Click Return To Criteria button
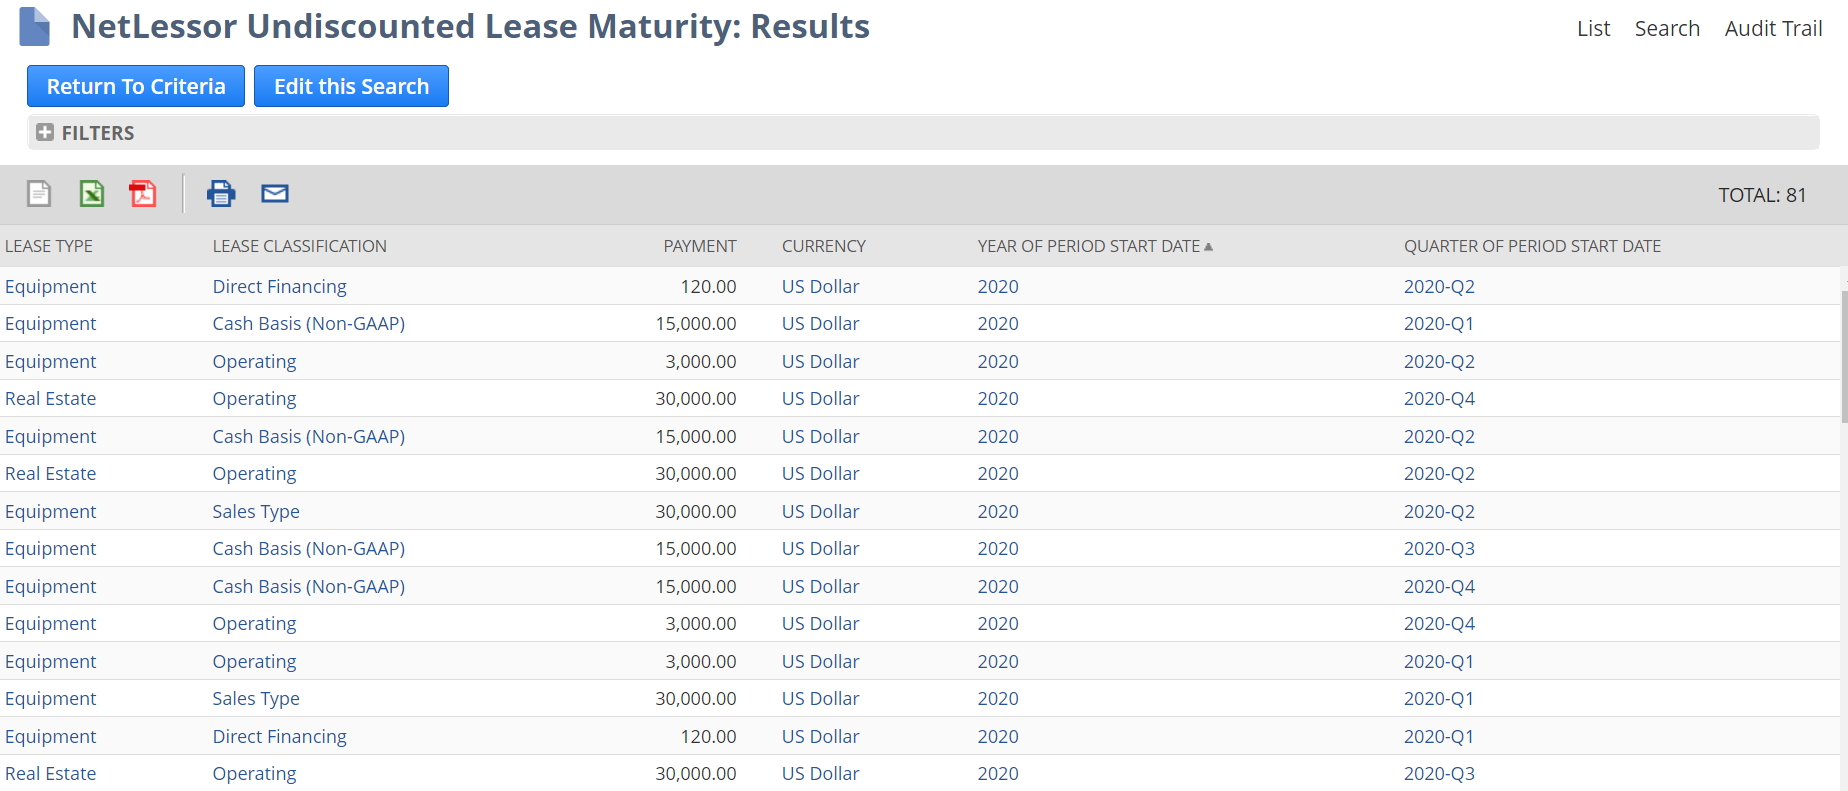 pyautogui.click(x=136, y=86)
